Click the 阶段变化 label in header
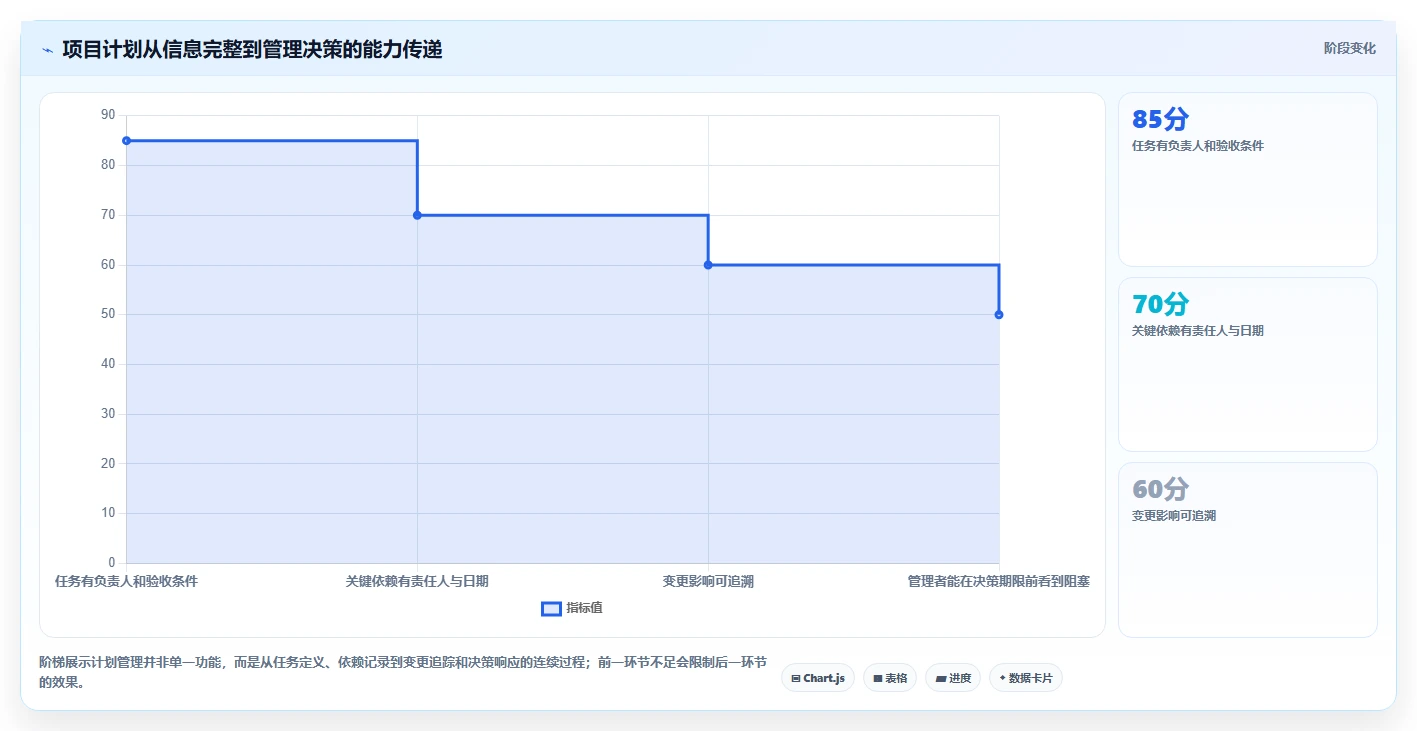 [x=1350, y=48]
